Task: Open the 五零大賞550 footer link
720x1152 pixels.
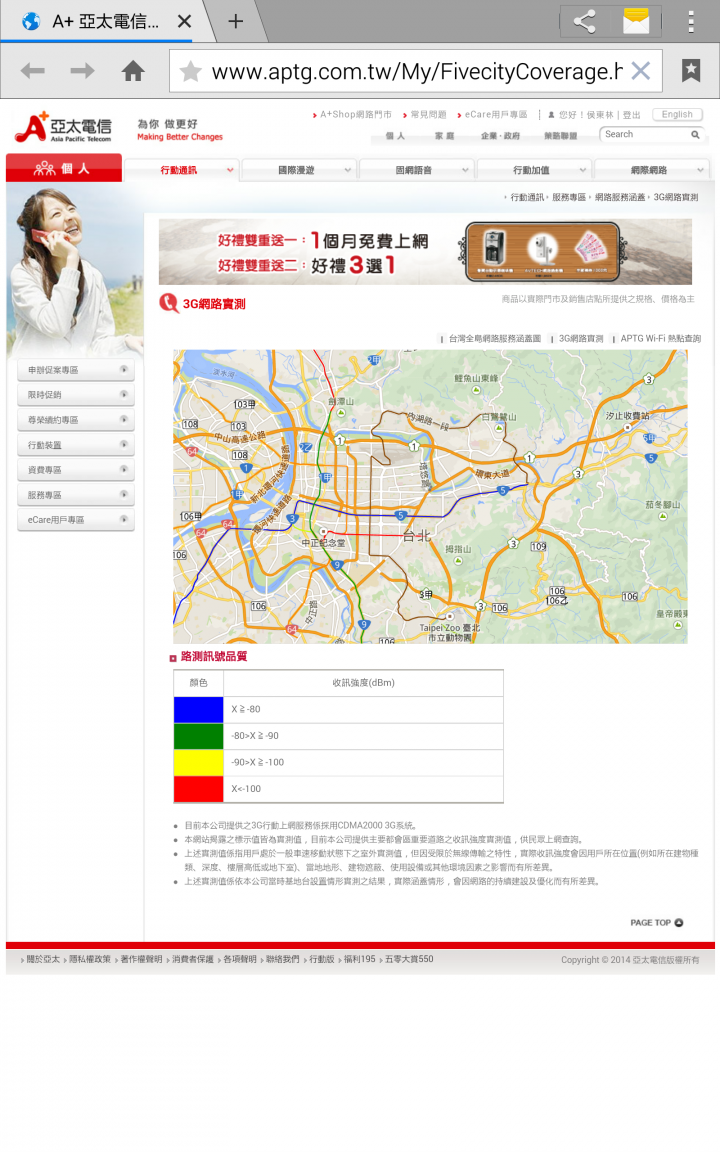Action: (408, 960)
